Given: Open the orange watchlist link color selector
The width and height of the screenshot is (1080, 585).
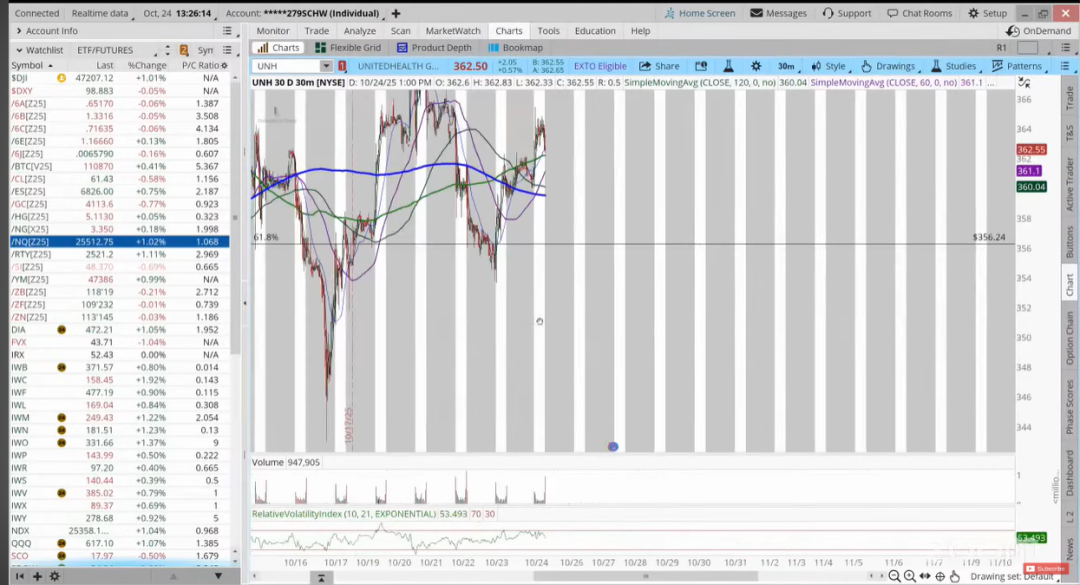Looking at the screenshot, I should [x=184, y=50].
